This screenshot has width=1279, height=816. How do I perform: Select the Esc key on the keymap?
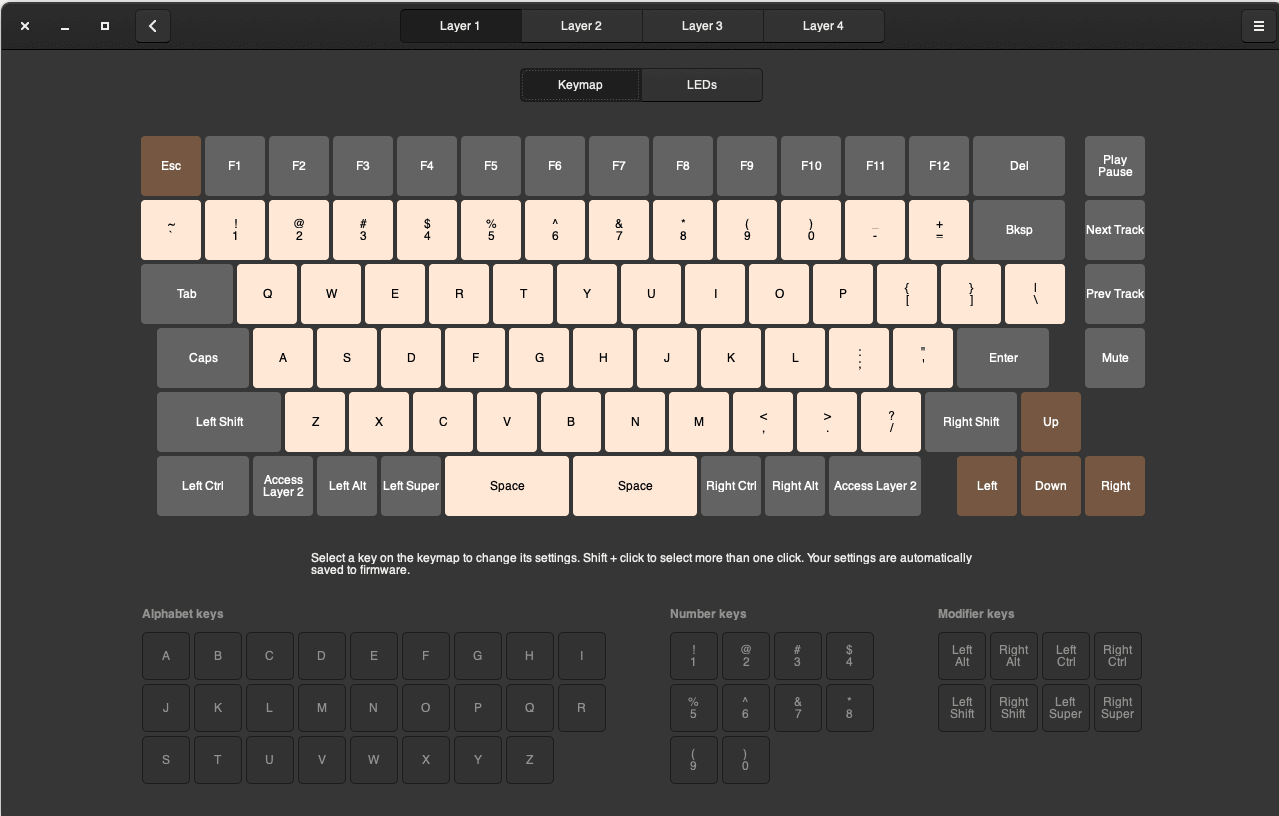coord(170,165)
